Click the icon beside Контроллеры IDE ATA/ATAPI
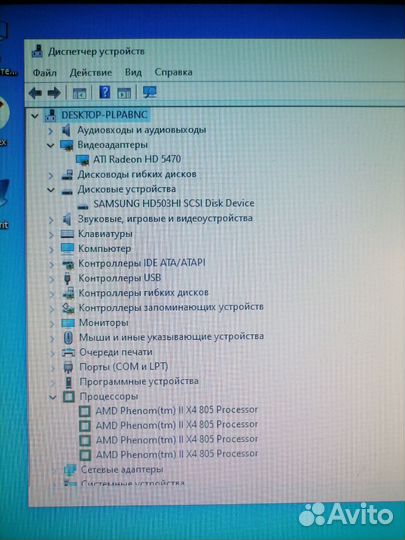 click(68, 264)
